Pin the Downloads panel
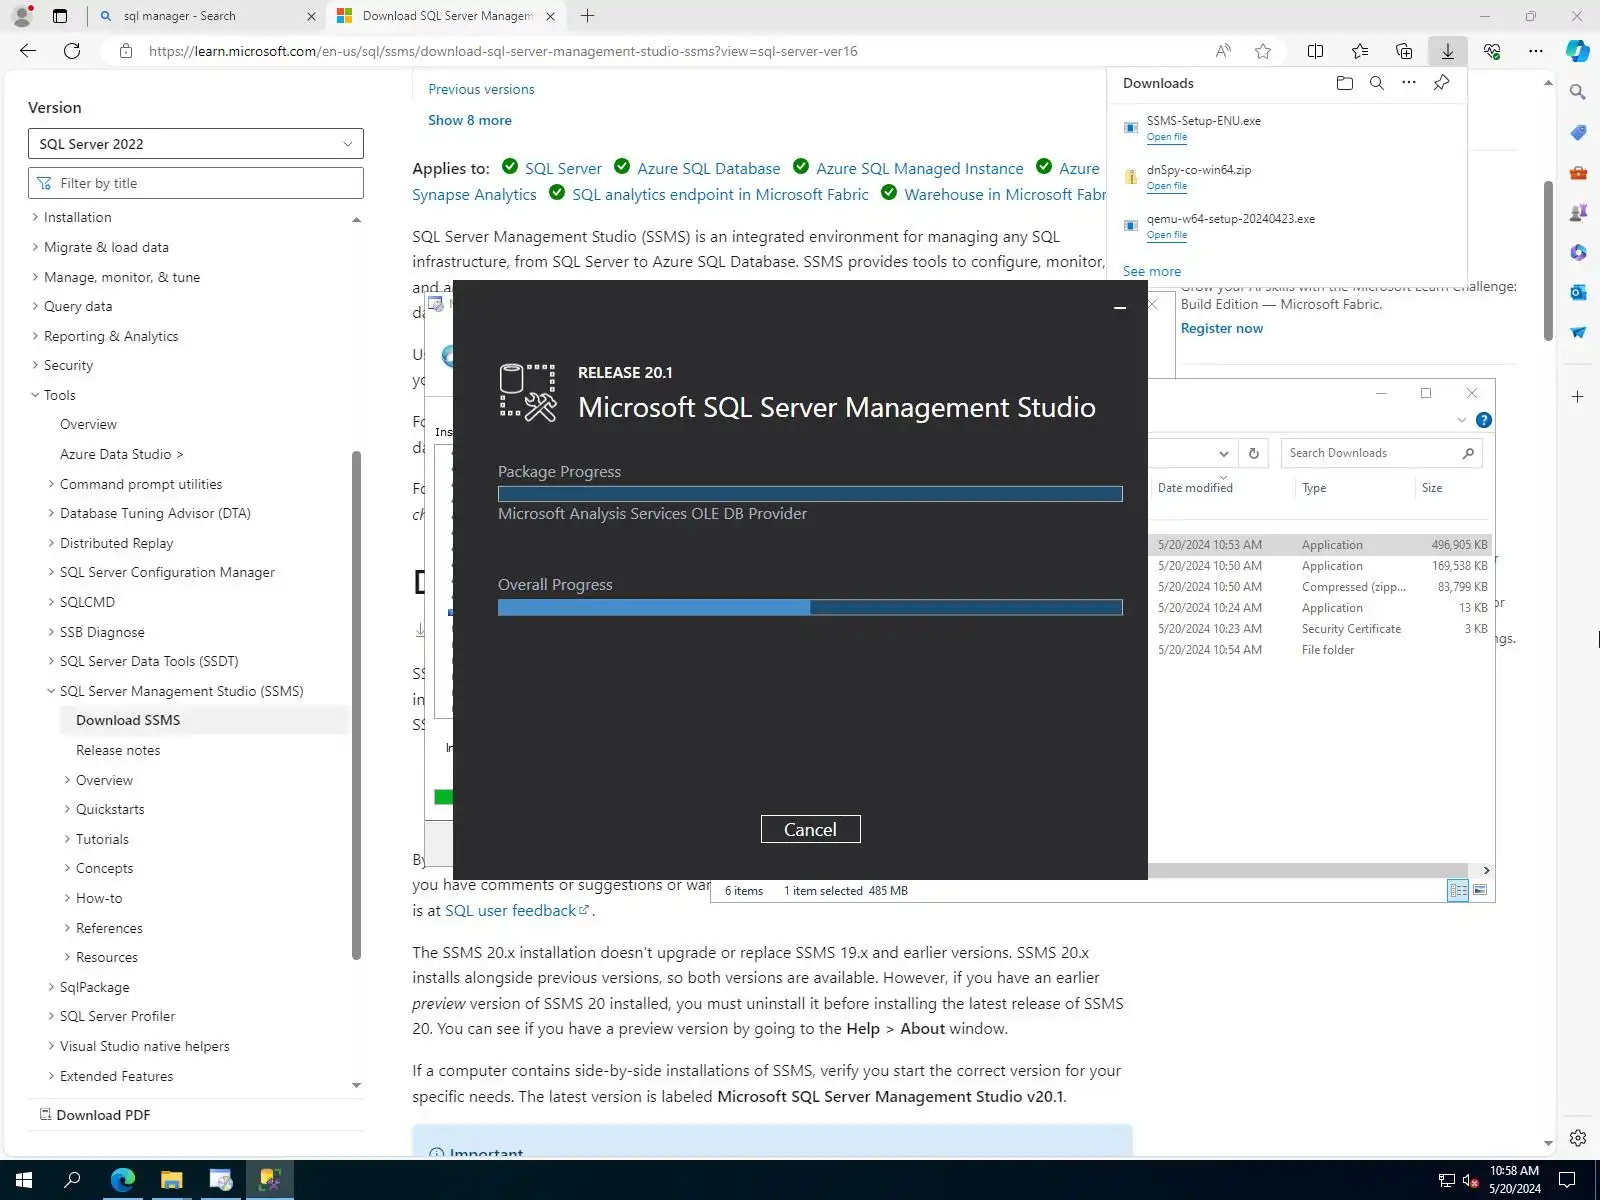Viewport: 1600px width, 1200px height. coord(1441,83)
